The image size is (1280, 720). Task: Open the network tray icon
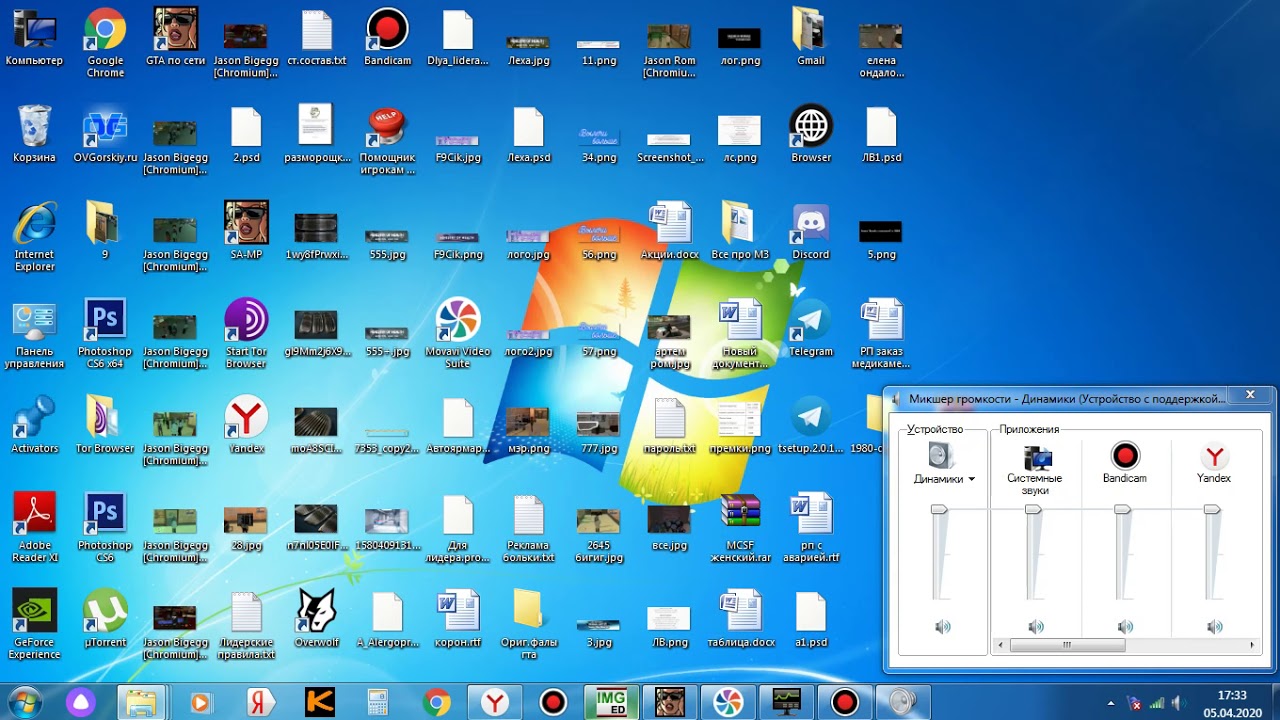coord(1157,703)
